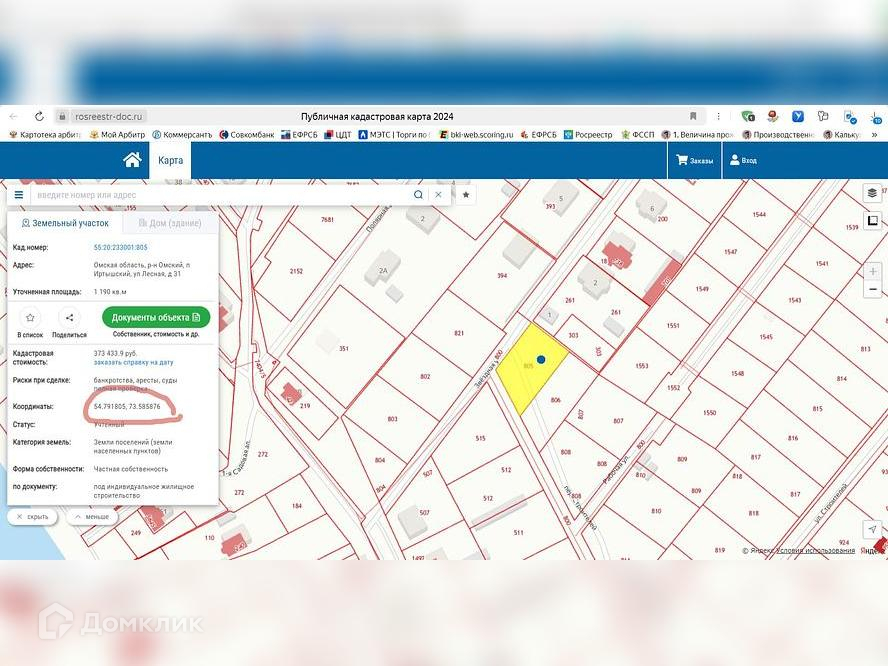
Task: Share the parcel with the share icon
Action: (x=69, y=318)
